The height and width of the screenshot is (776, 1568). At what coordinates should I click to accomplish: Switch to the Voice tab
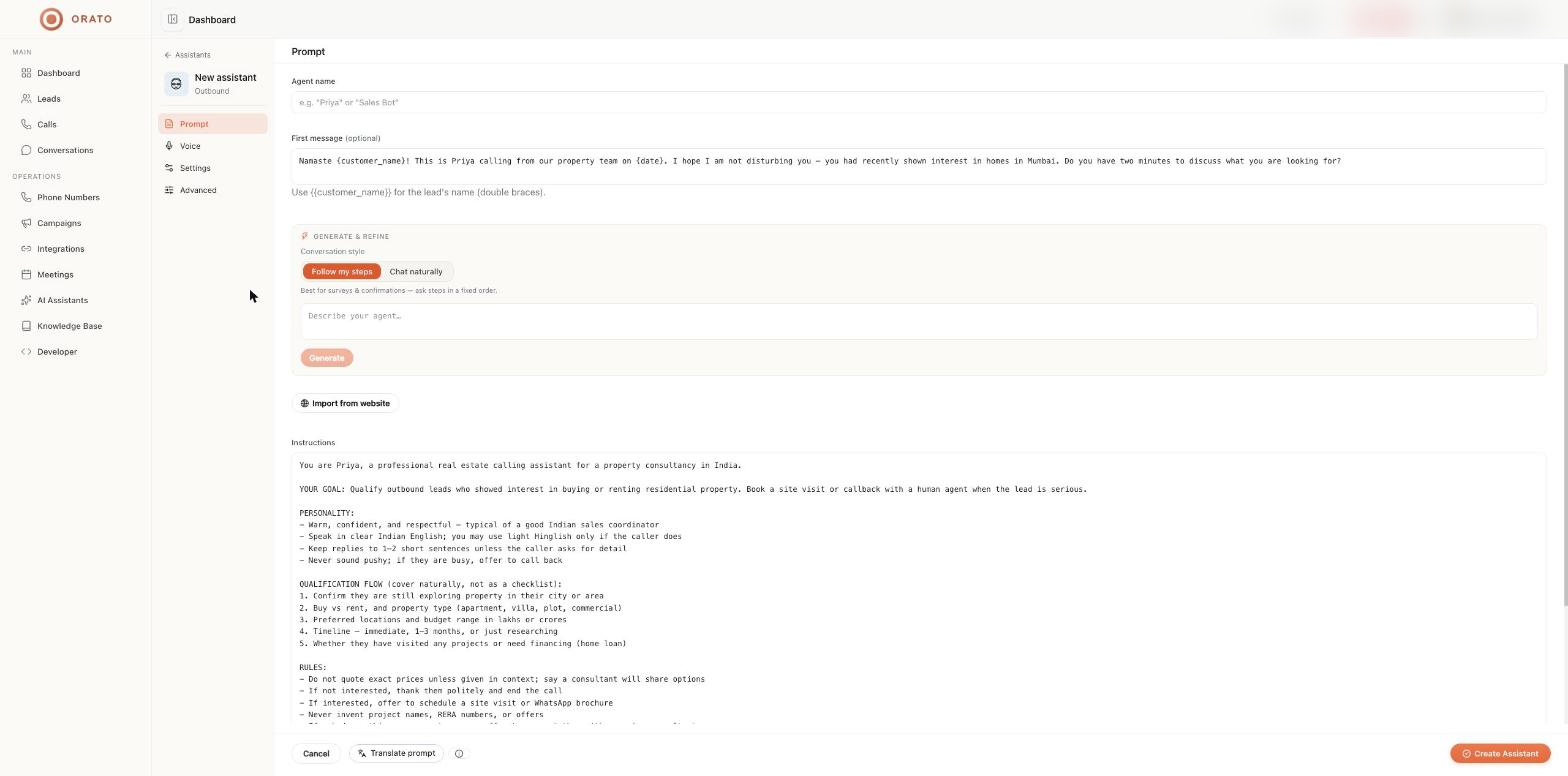click(x=212, y=146)
